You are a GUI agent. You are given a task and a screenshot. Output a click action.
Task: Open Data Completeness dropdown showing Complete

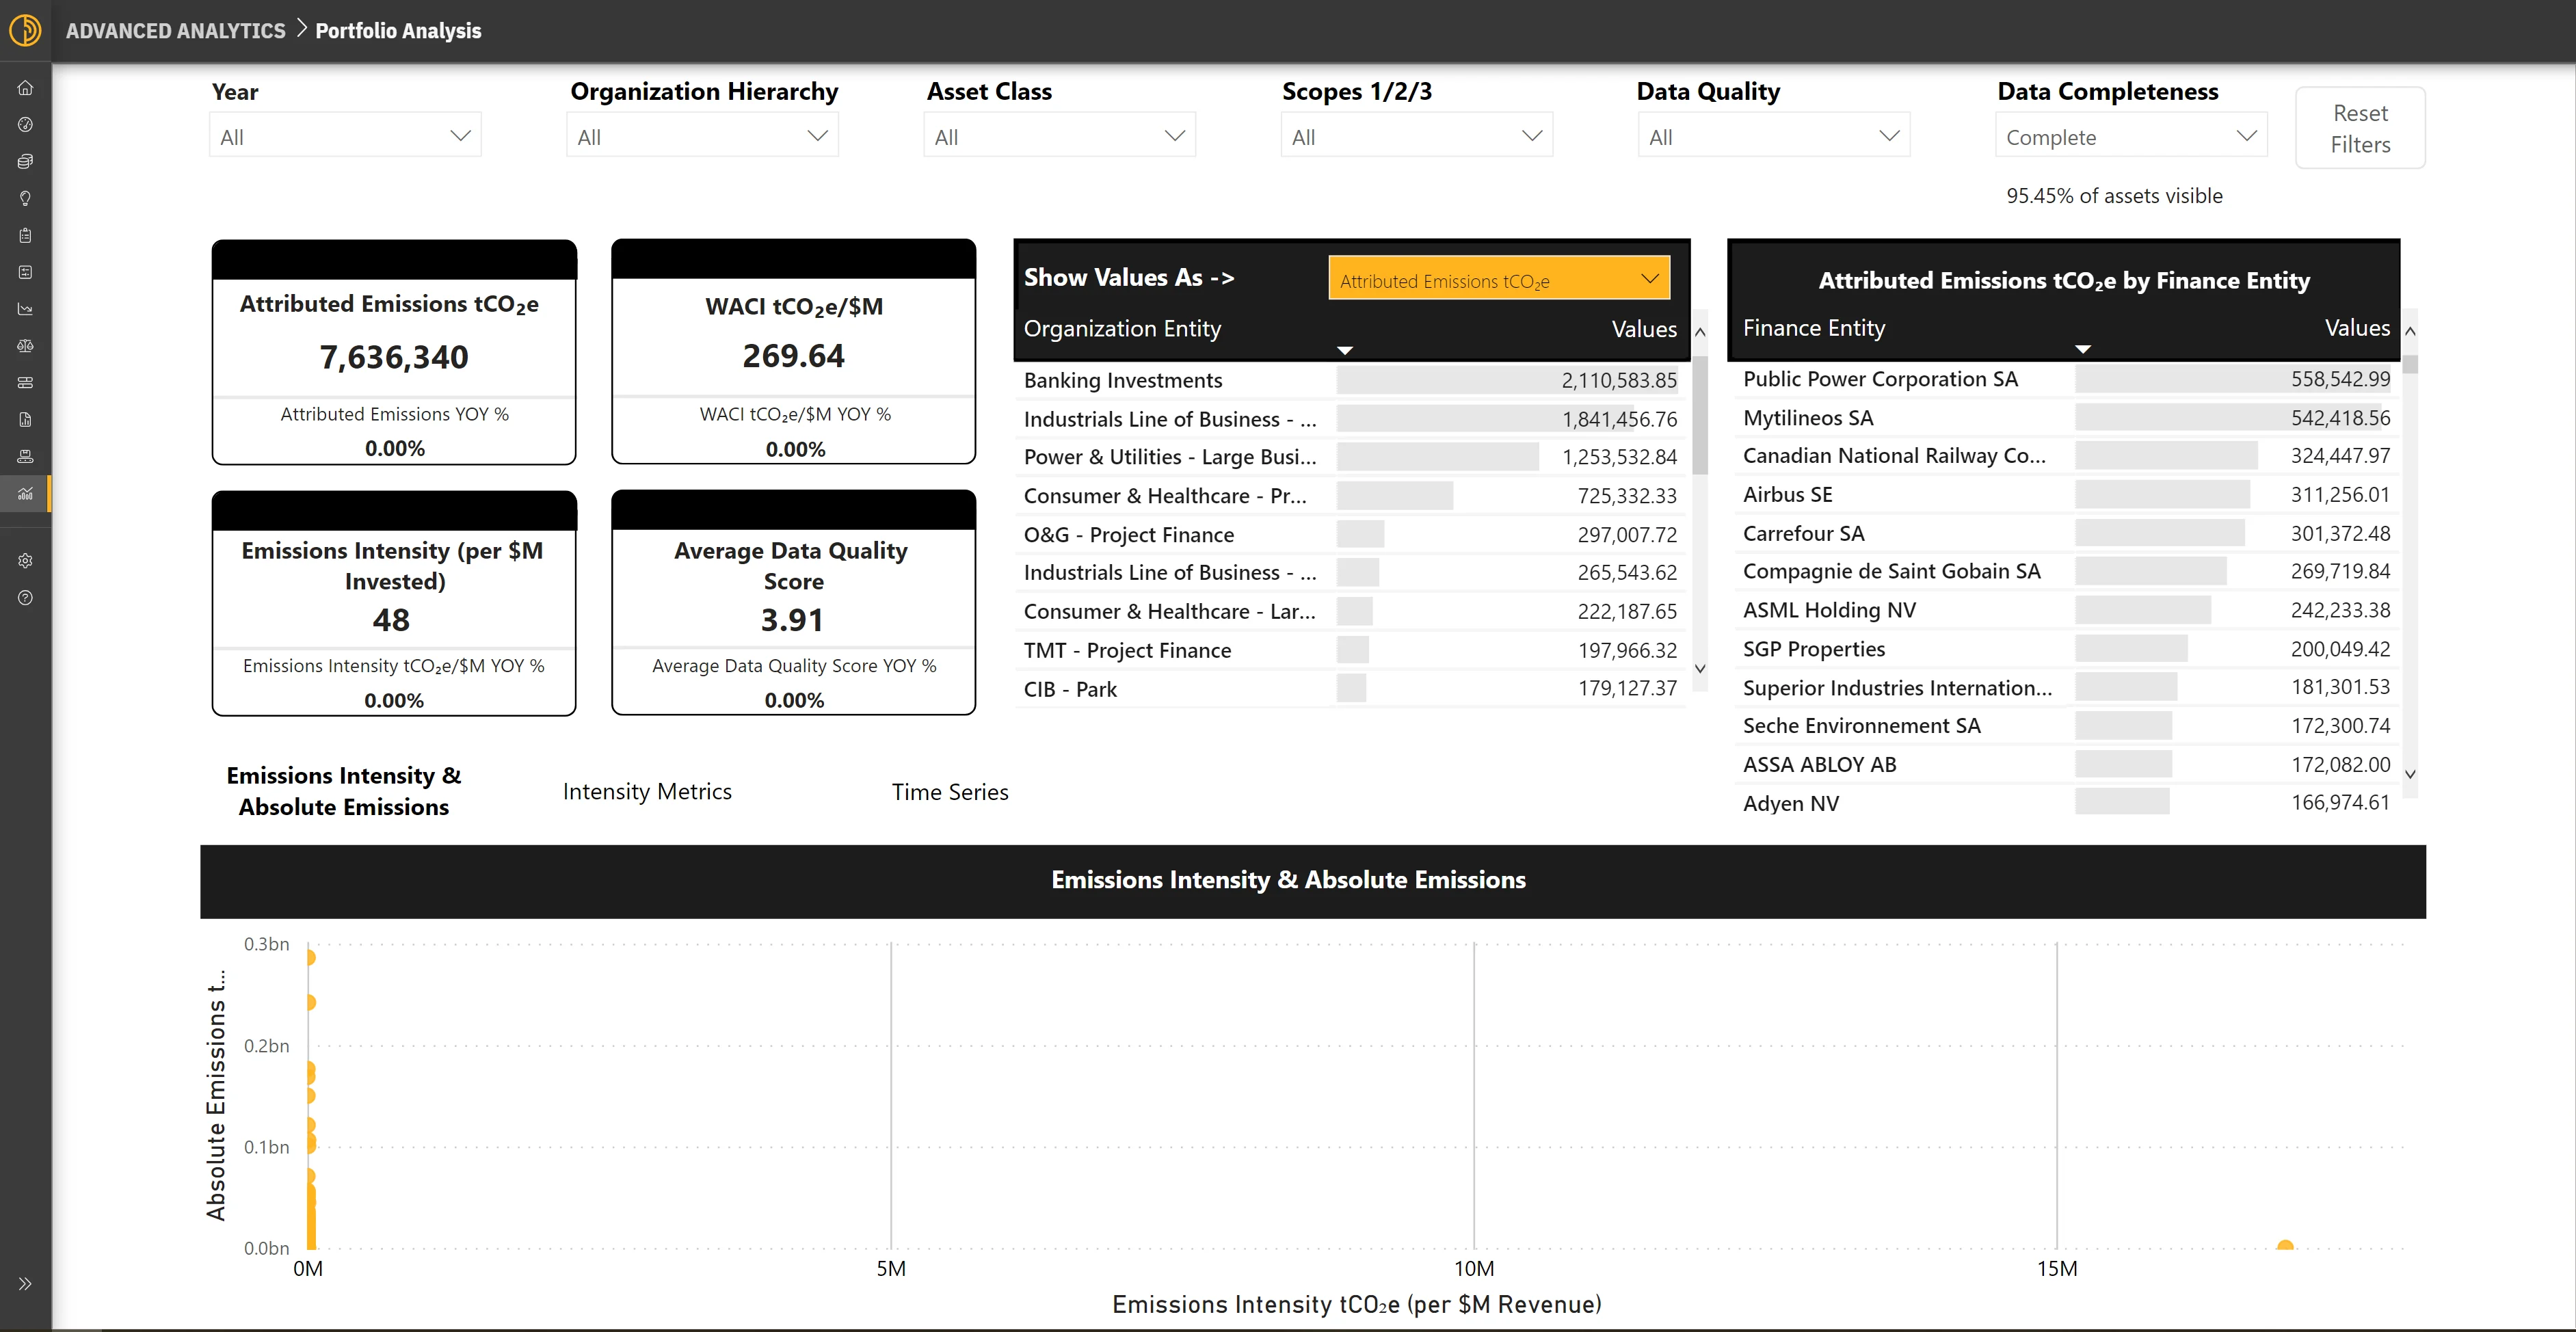point(2130,136)
